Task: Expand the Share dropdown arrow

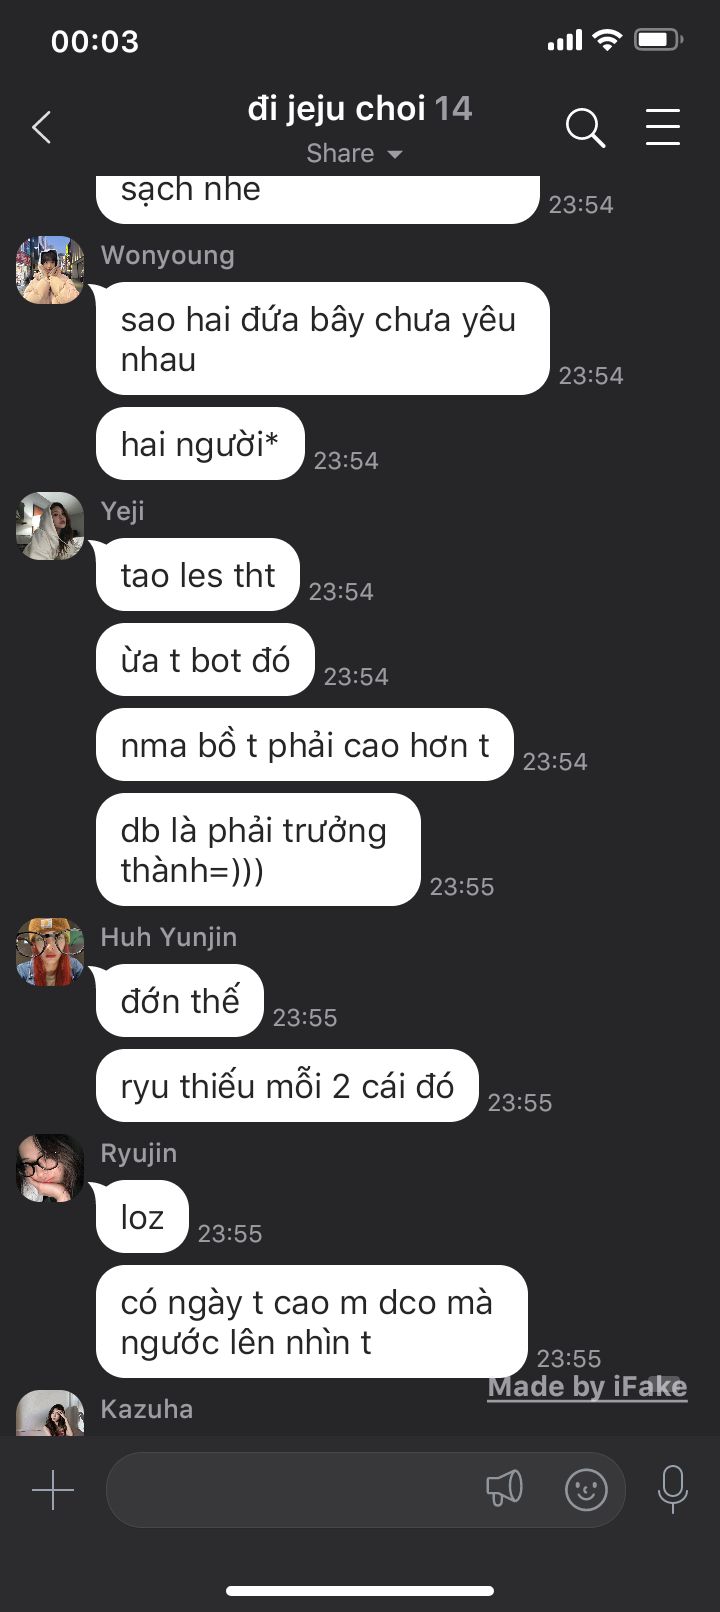Action: coord(394,154)
